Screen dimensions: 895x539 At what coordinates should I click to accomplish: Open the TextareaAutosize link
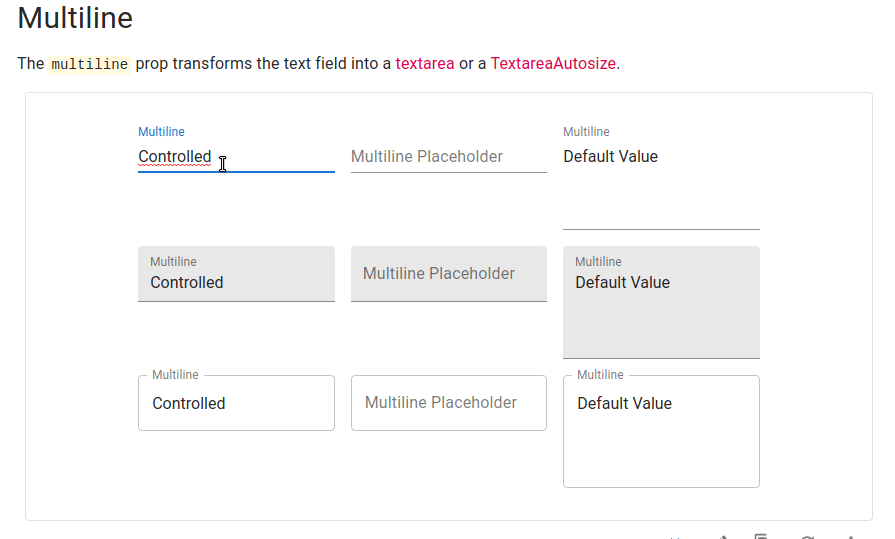coord(553,63)
